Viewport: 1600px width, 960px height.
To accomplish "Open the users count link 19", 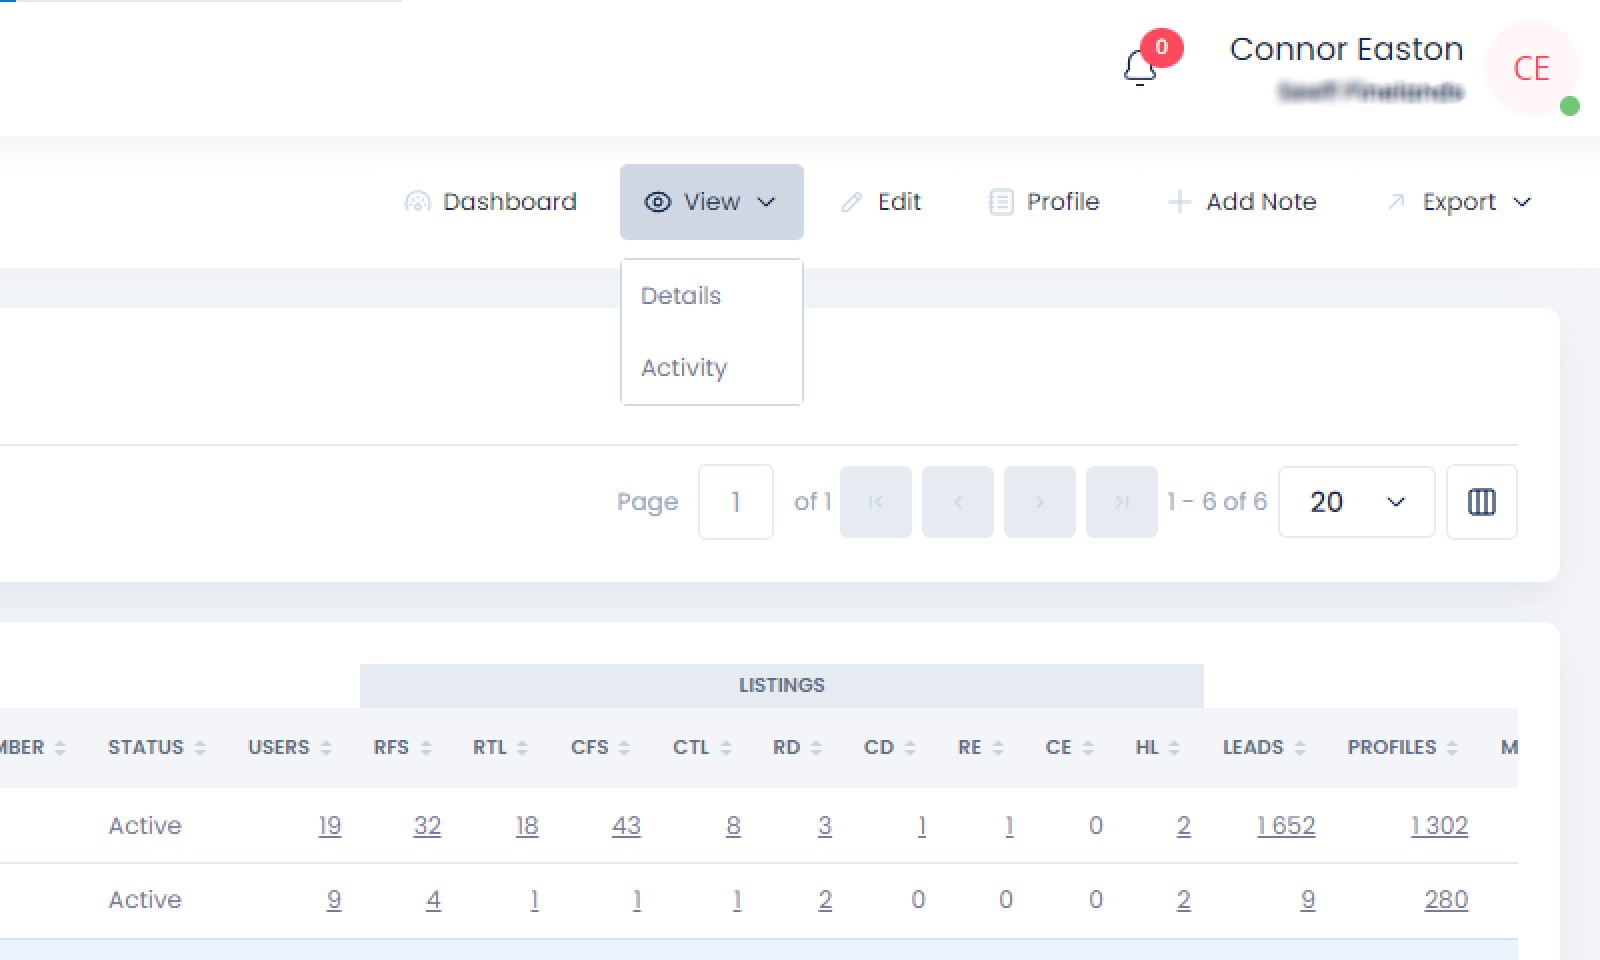I will pos(330,826).
